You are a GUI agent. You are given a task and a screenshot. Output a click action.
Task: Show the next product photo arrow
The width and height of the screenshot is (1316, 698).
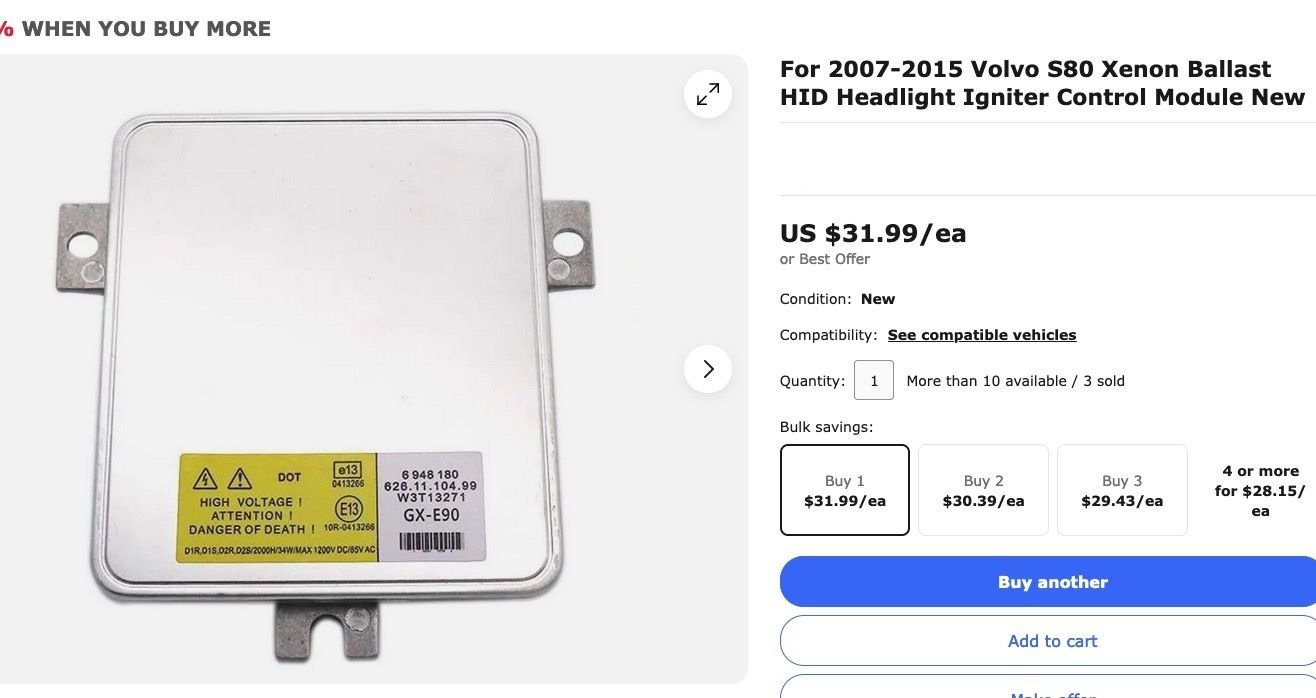point(708,369)
